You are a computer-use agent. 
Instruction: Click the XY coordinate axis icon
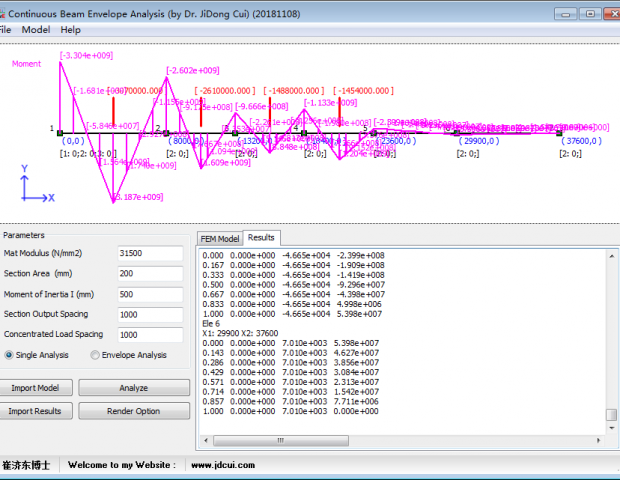(34, 189)
